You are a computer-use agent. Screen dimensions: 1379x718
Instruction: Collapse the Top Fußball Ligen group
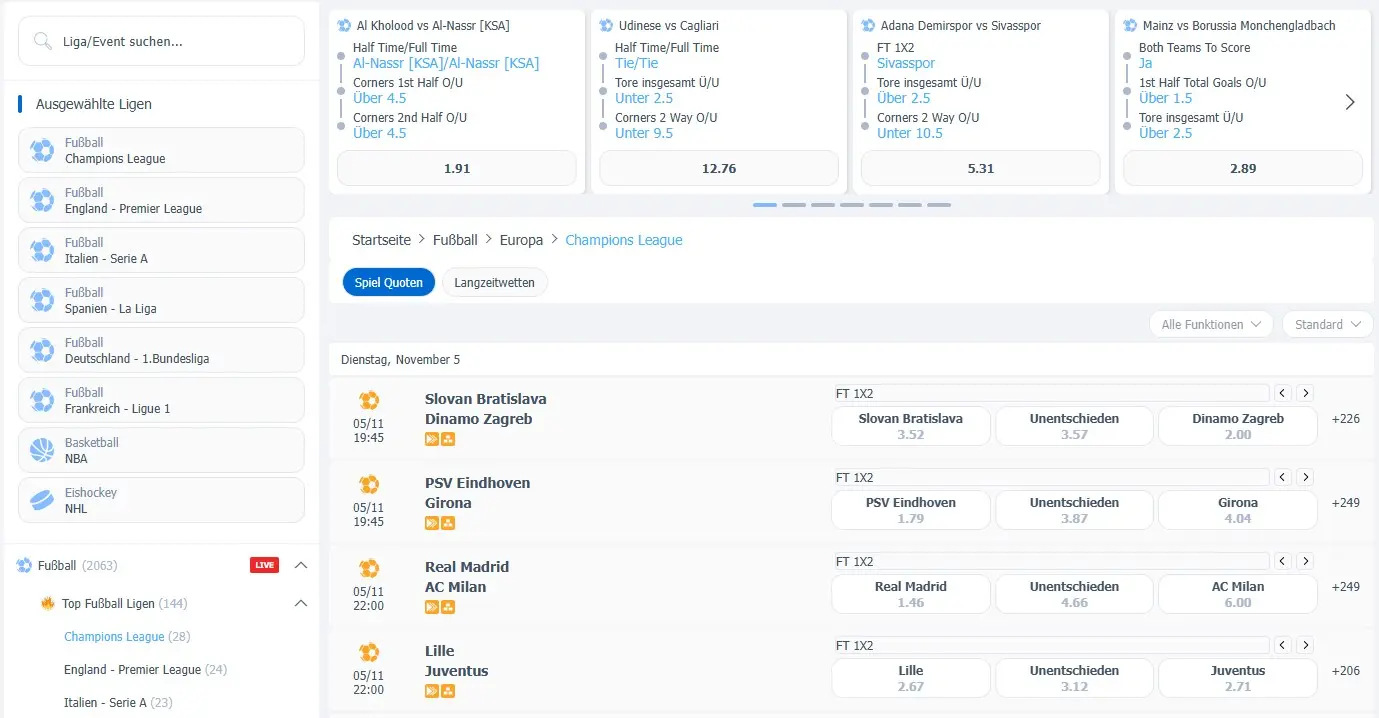(300, 603)
